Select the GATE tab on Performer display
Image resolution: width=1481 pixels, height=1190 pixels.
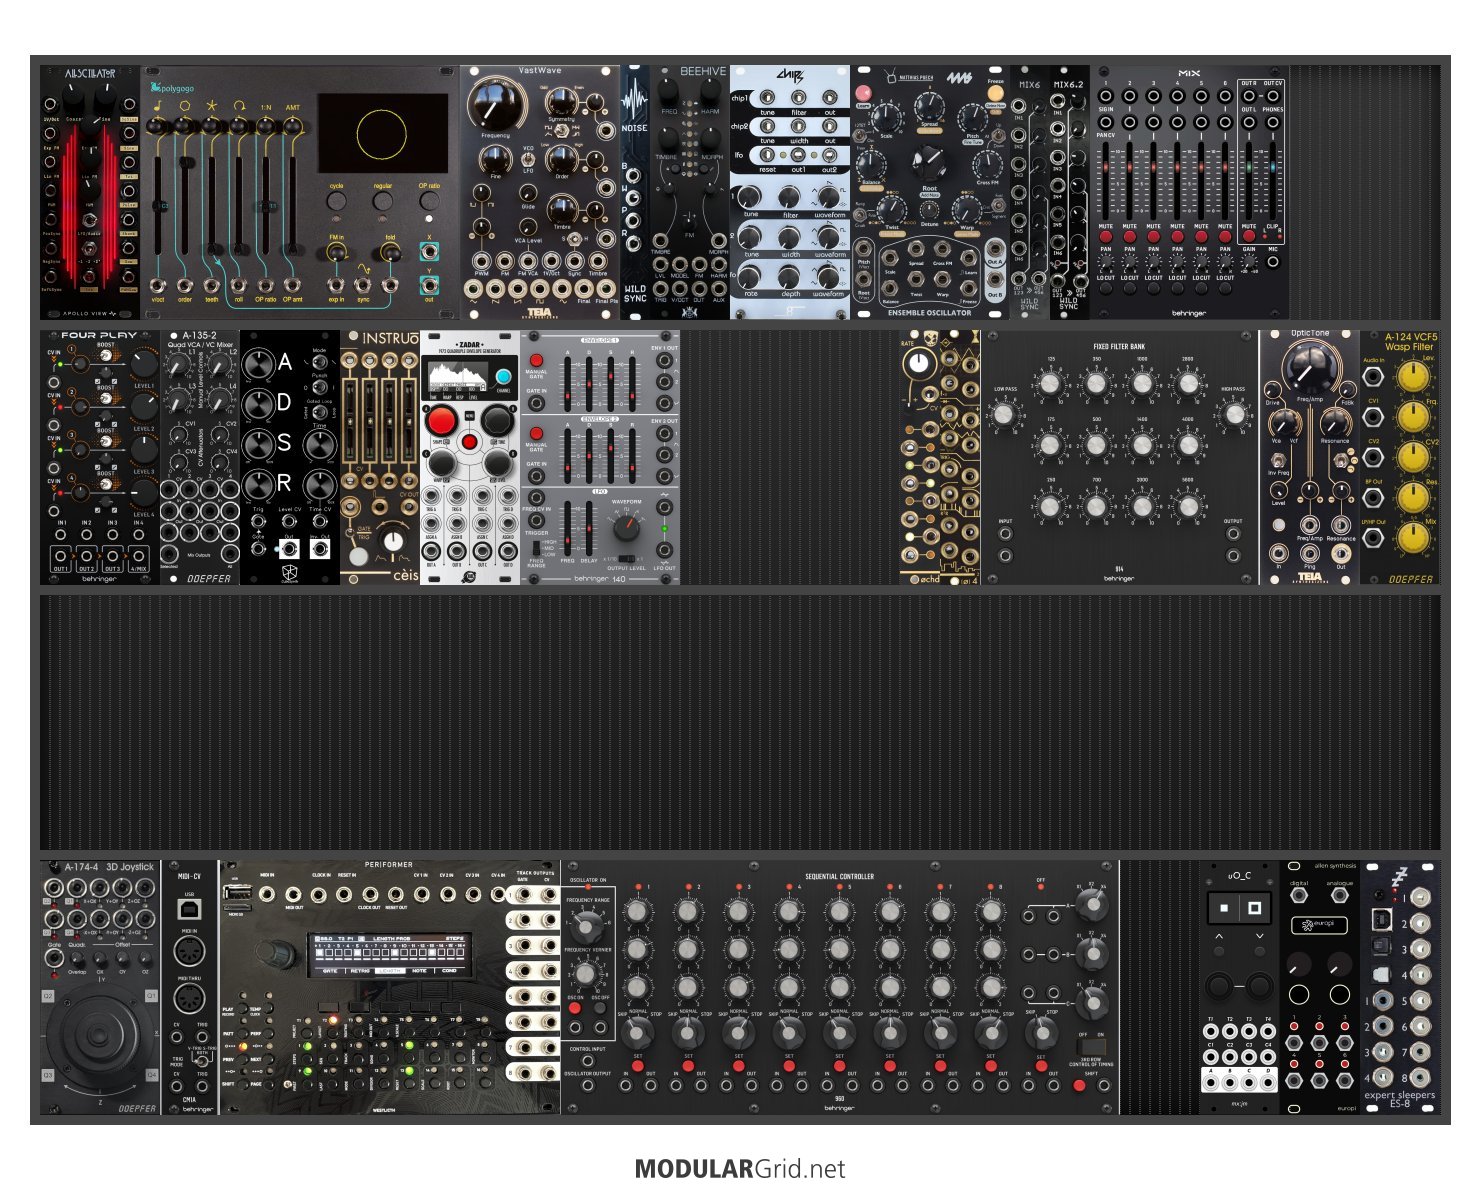(329, 970)
